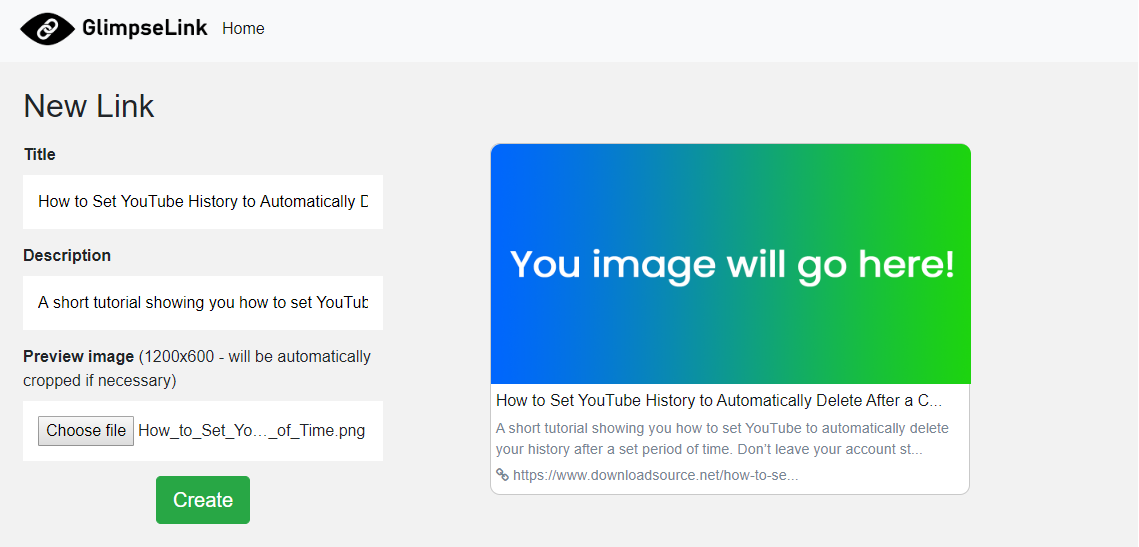Click the preview card description text
Viewport: 1139px width, 547px height.
pyautogui.click(x=723, y=439)
